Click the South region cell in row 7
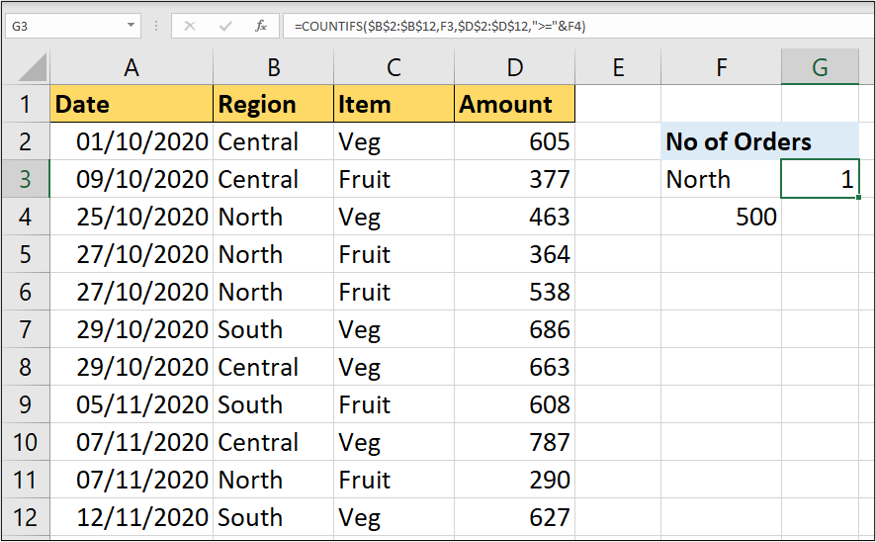Image resolution: width=876 pixels, height=542 pixels. [273, 329]
